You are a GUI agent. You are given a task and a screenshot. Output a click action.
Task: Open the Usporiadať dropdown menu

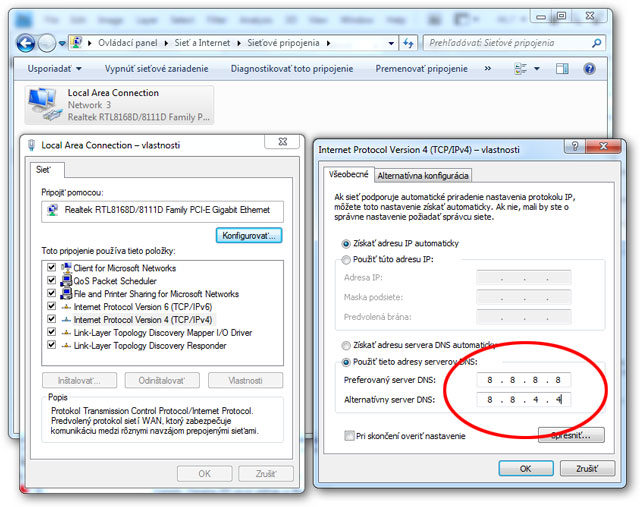(x=54, y=69)
